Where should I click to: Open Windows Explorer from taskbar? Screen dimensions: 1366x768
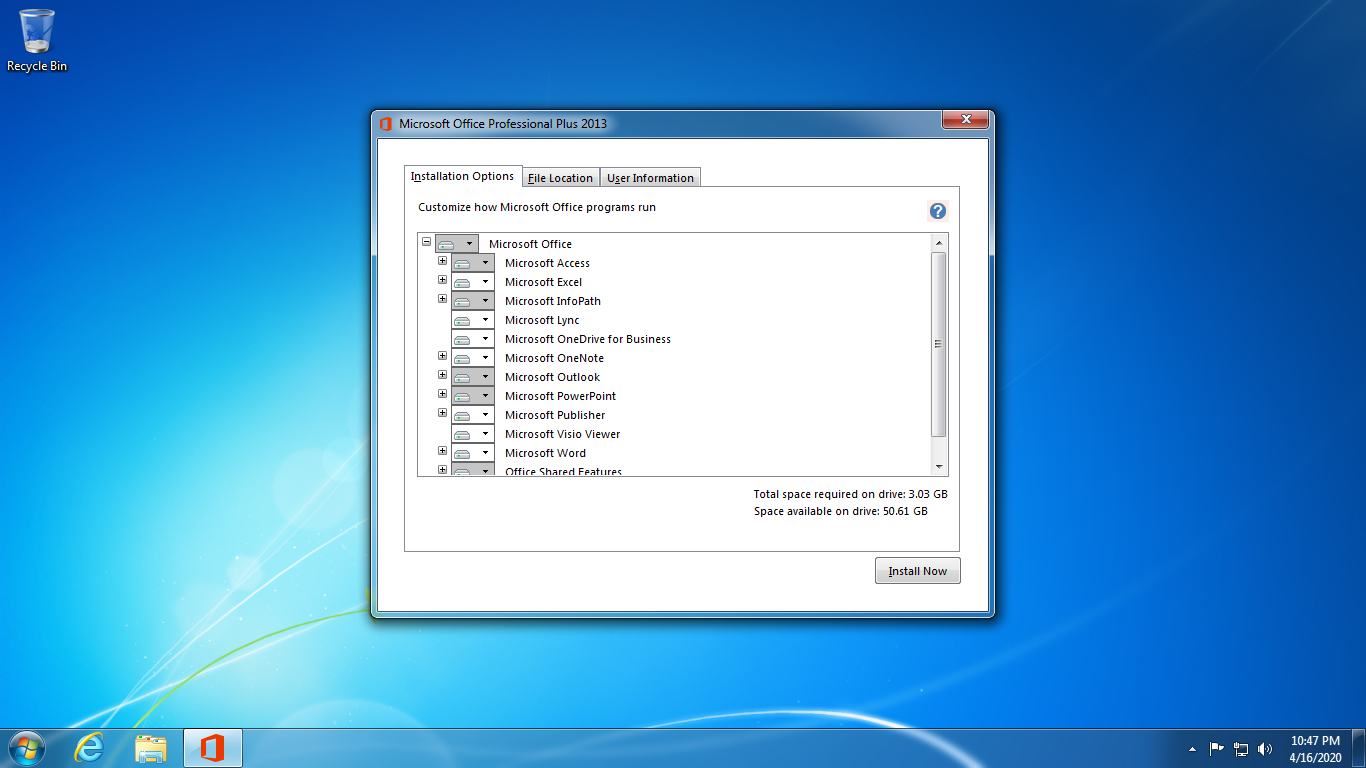(151, 748)
